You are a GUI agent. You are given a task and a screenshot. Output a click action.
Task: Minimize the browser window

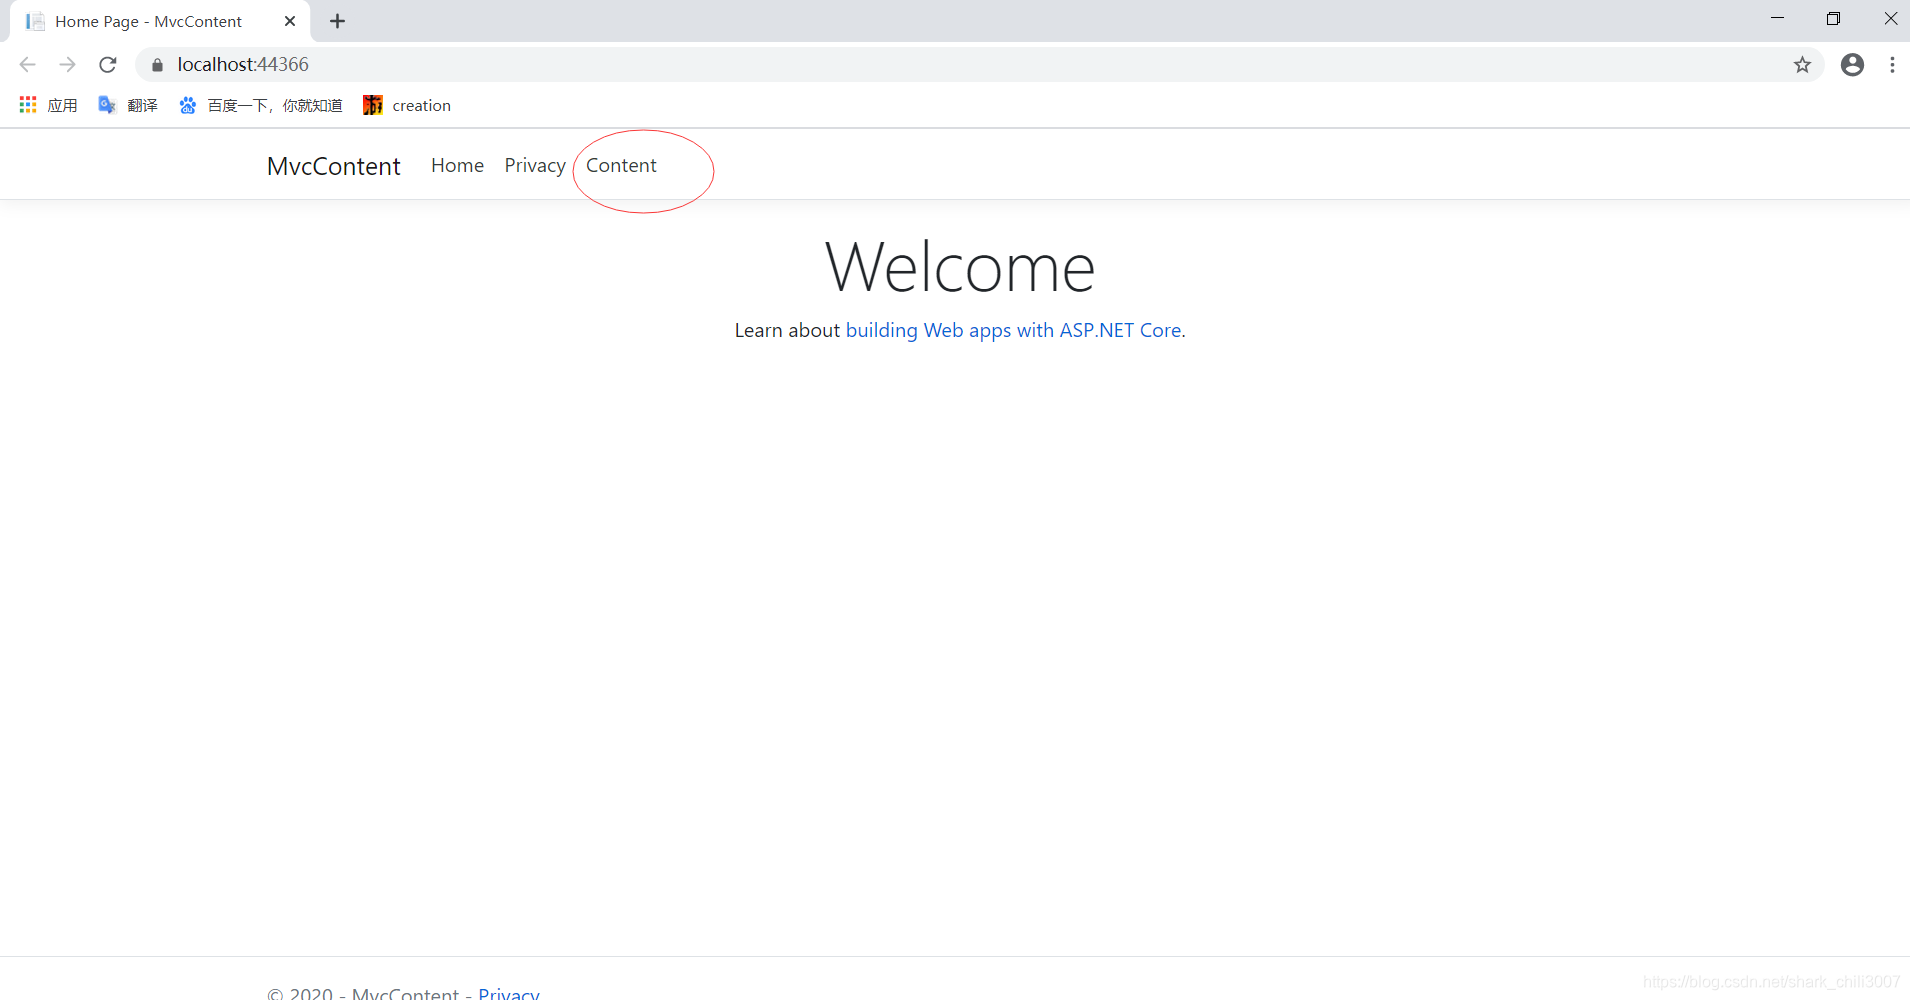[1777, 18]
